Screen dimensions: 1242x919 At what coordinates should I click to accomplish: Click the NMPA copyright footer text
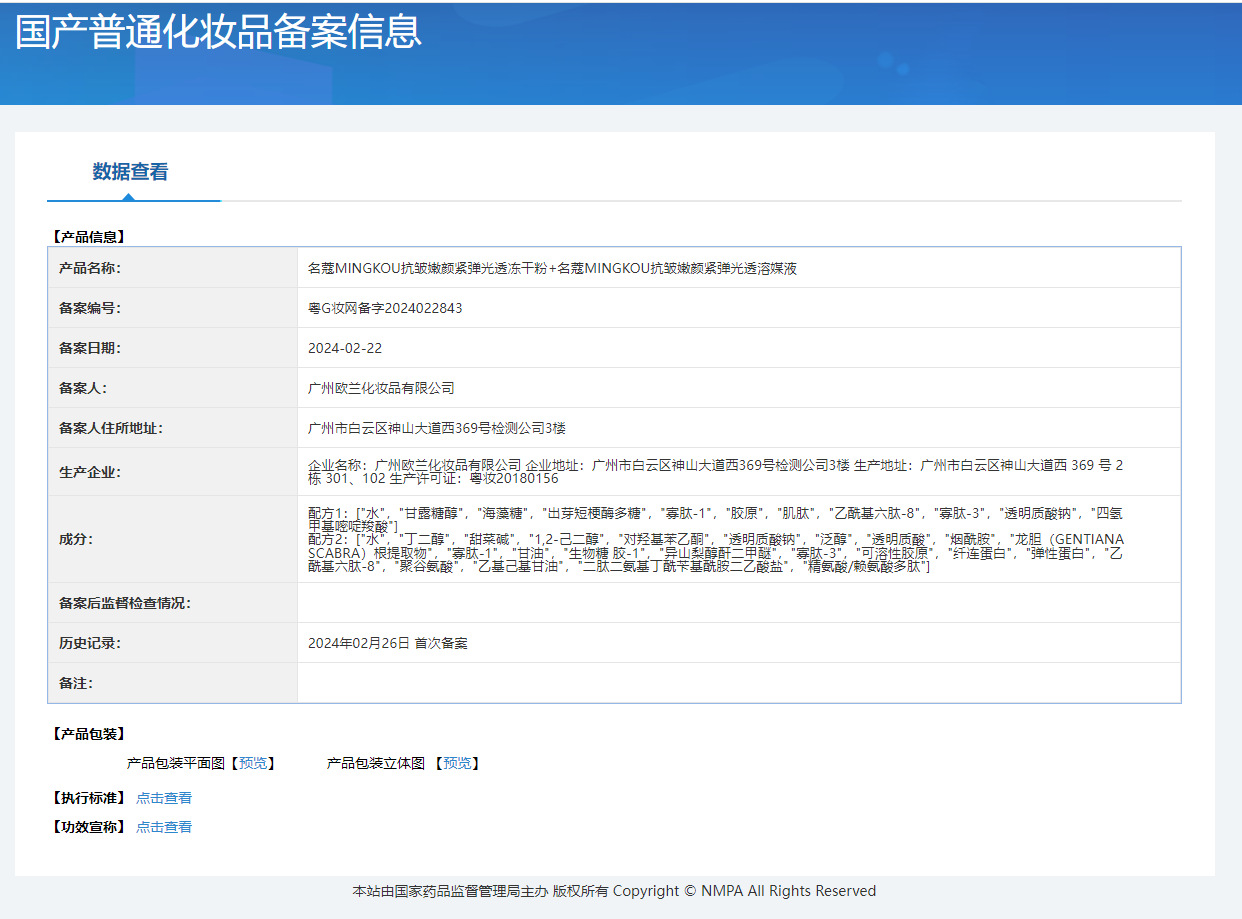[614, 891]
